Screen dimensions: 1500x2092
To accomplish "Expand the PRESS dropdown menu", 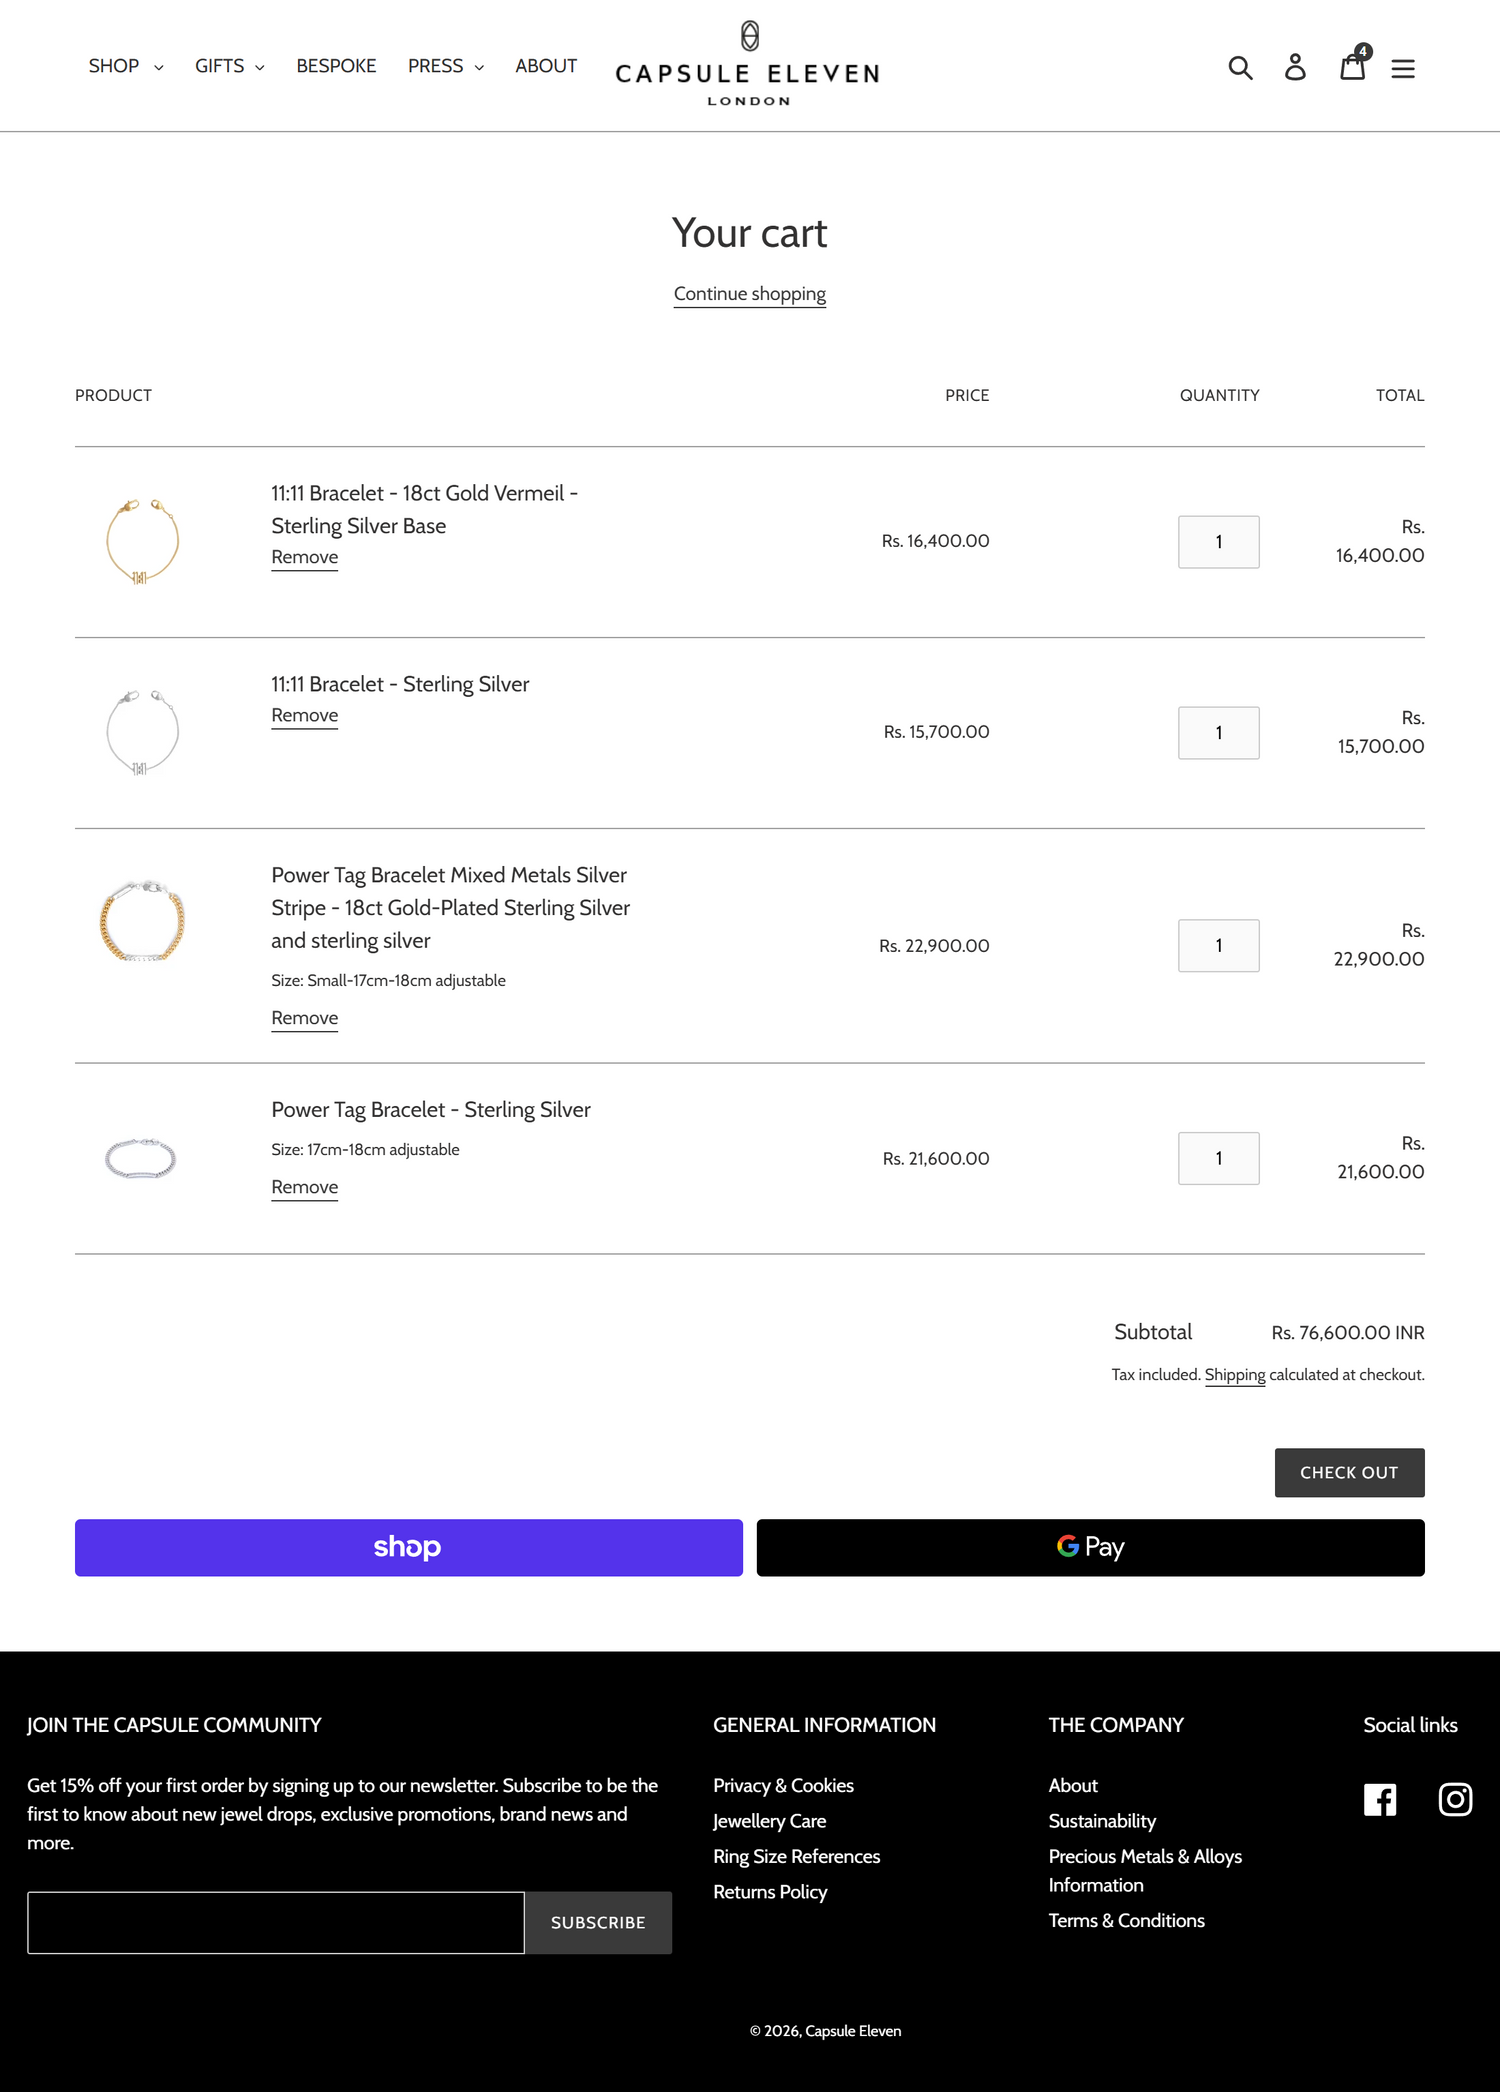I will pyautogui.click(x=446, y=66).
